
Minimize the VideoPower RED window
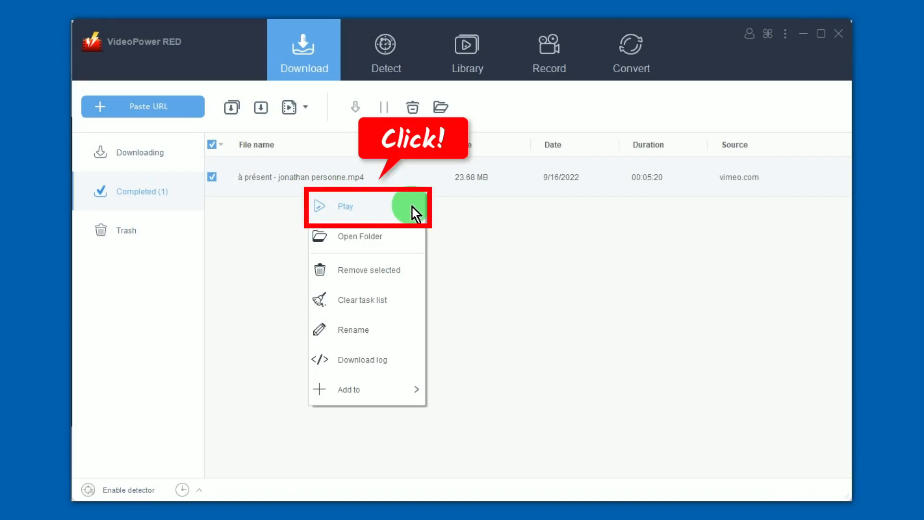pyautogui.click(x=803, y=34)
